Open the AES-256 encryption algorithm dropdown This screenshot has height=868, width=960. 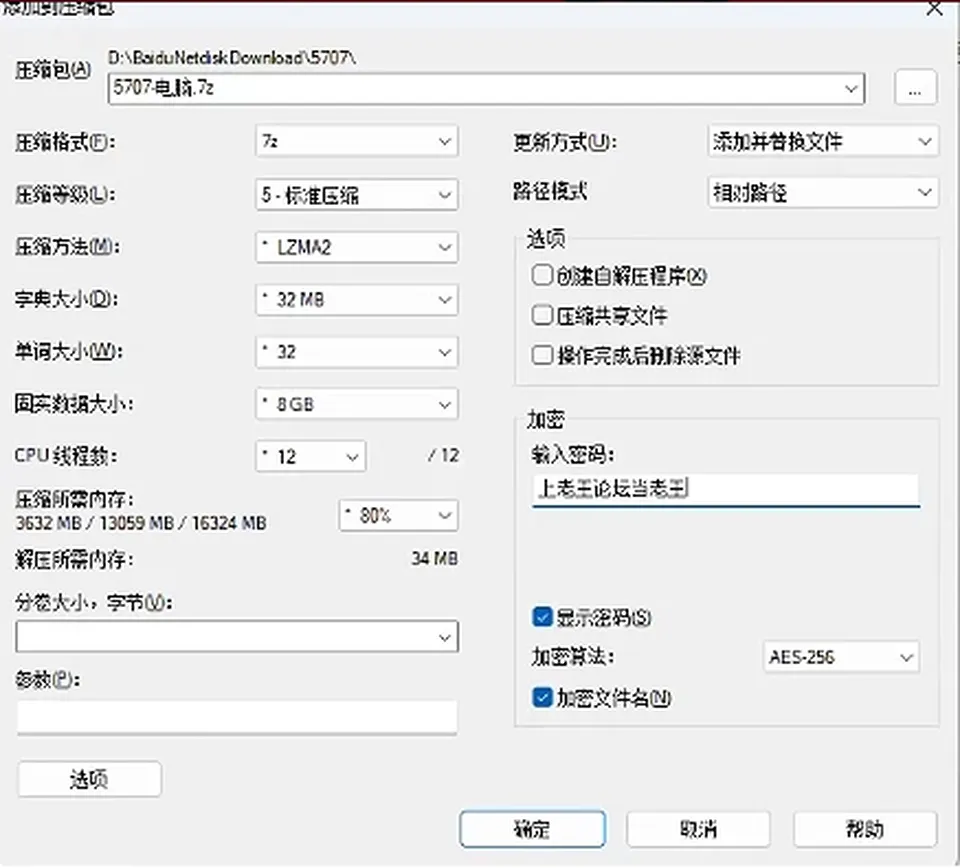point(841,657)
